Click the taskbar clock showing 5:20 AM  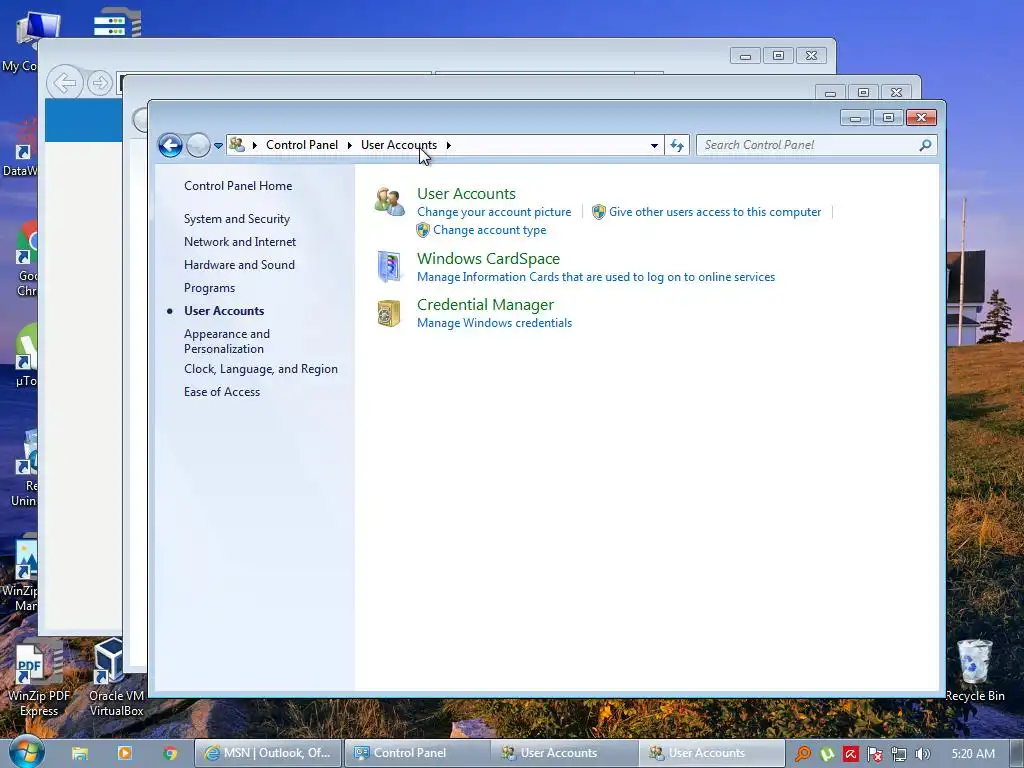973,754
